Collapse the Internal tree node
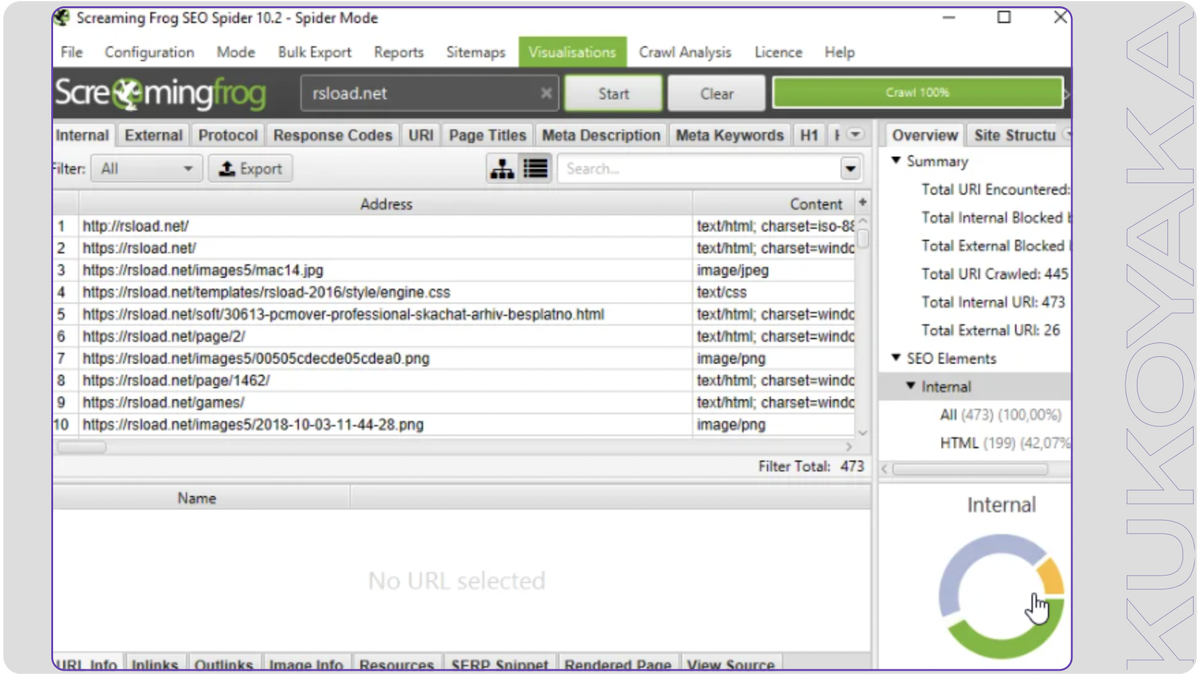 tap(911, 386)
